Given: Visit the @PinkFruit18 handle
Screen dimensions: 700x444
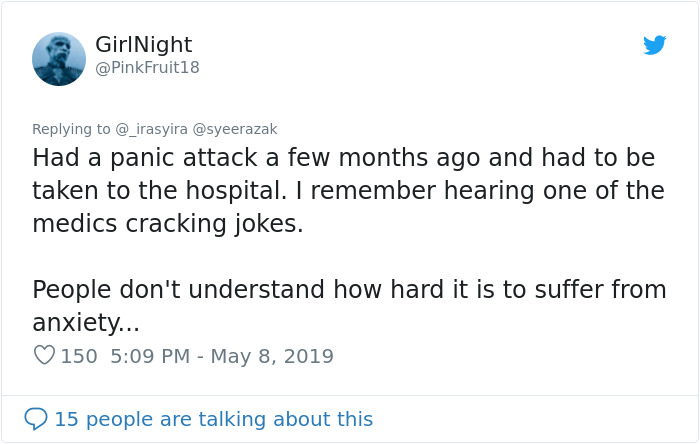Looking at the screenshot, I should tap(147, 68).
